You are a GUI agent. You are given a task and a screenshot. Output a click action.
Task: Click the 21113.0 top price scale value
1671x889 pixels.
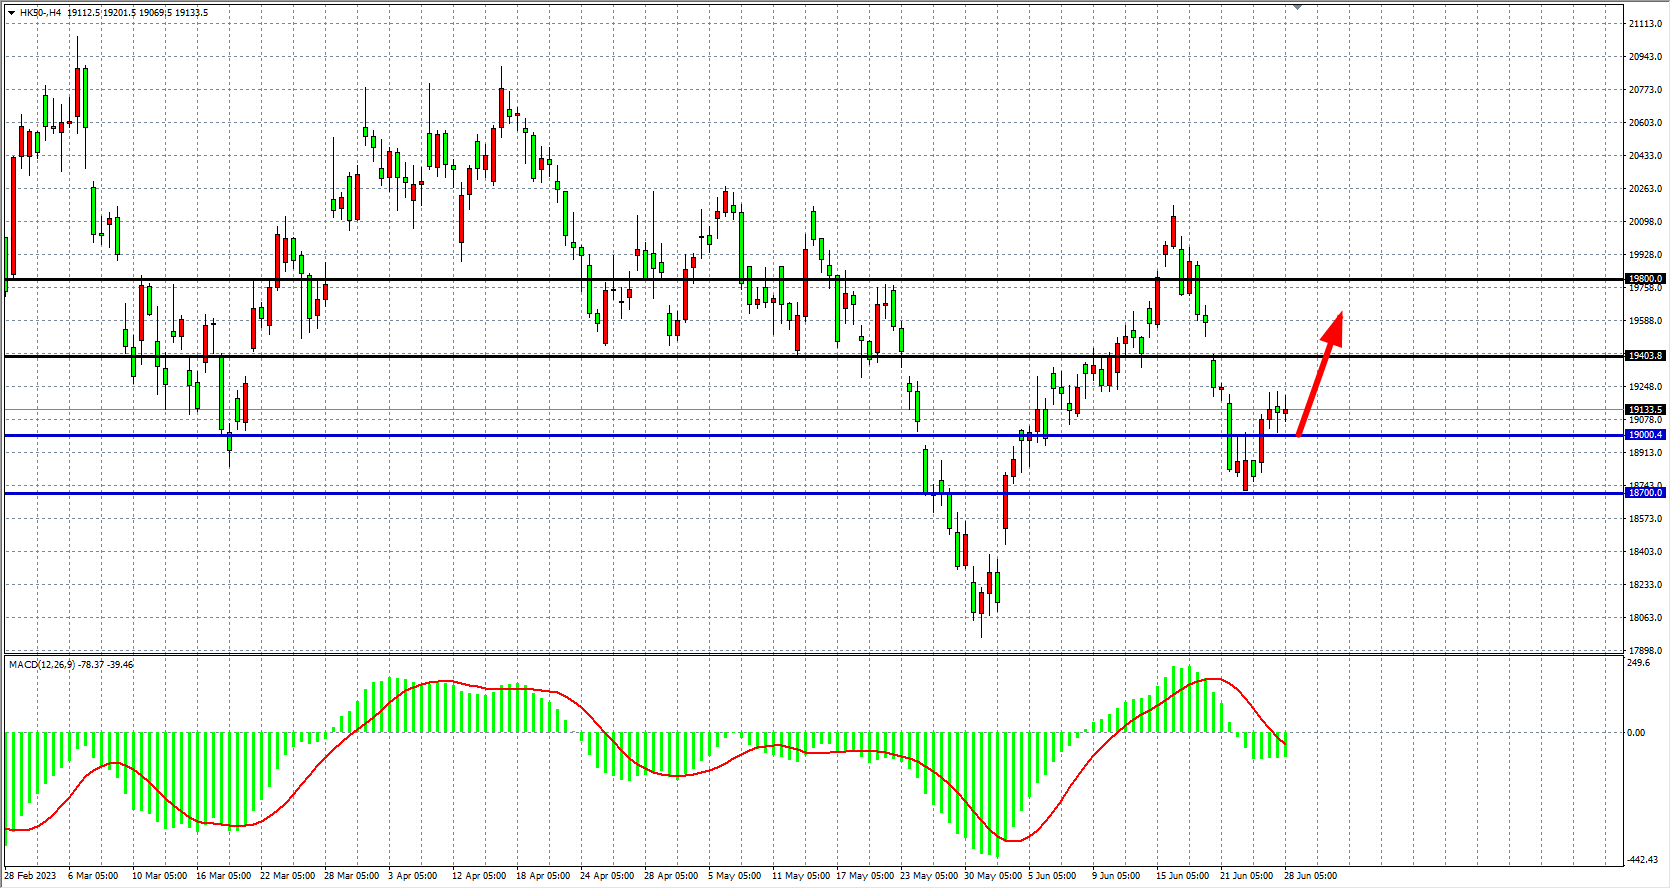(1645, 24)
